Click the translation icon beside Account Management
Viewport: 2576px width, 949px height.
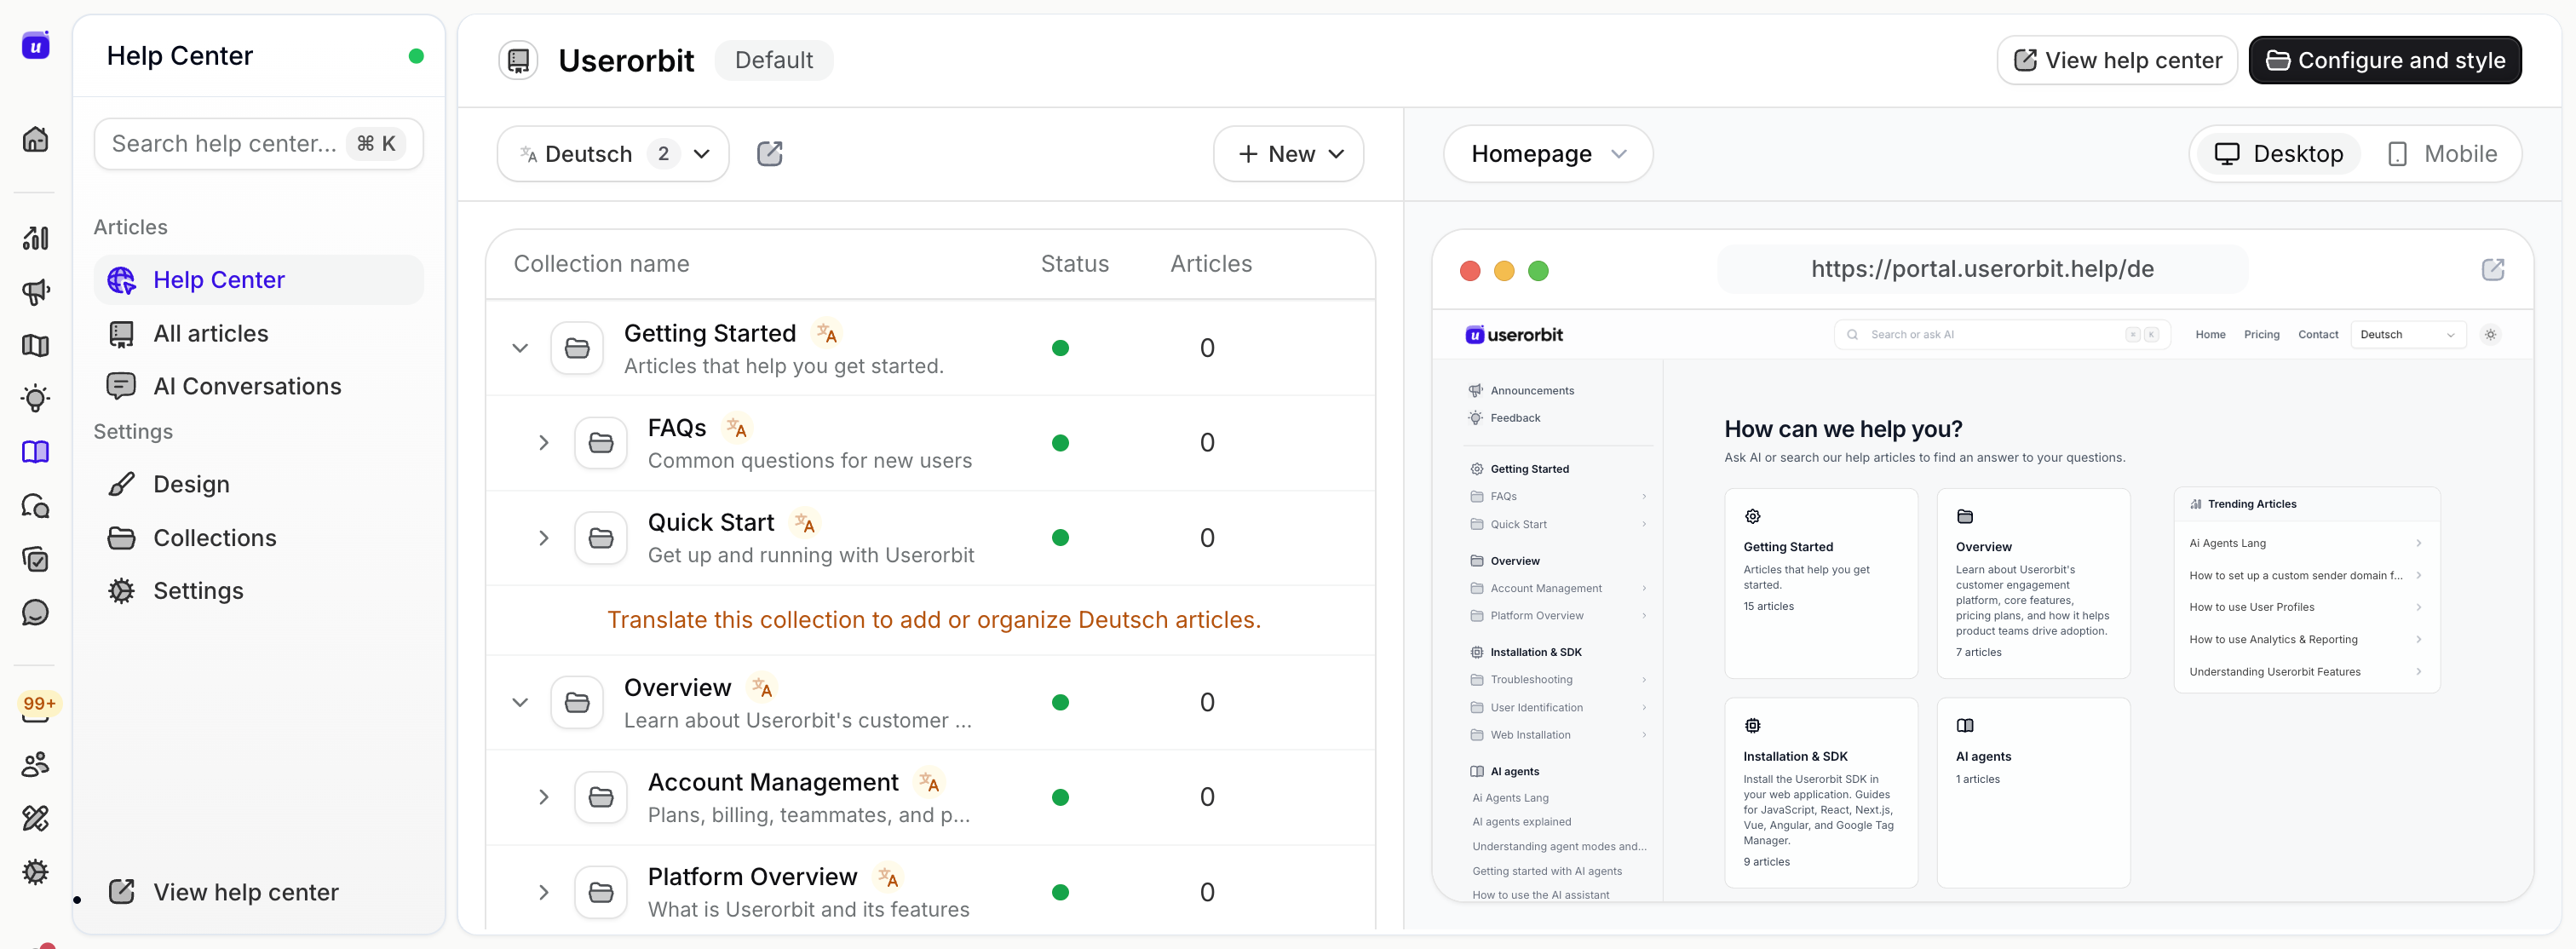(929, 782)
